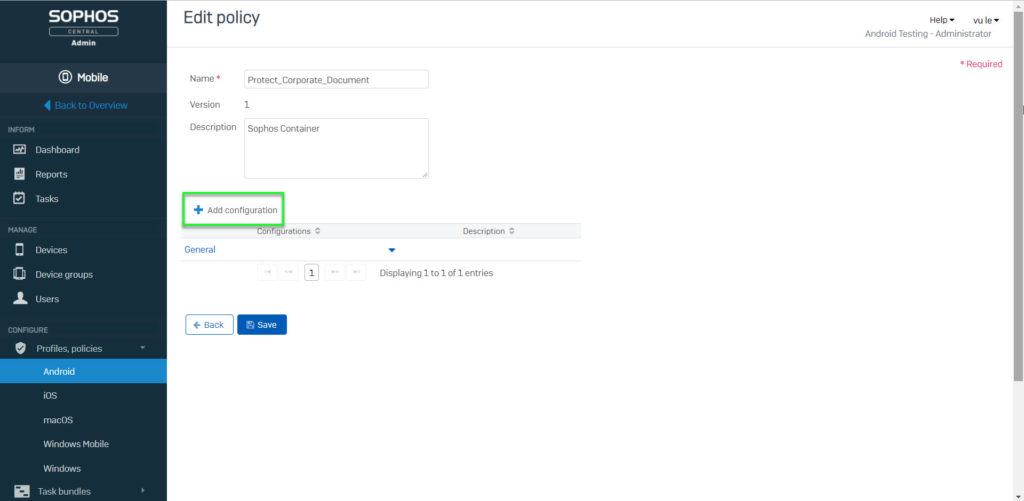
Task: Open the General row dropdown arrow
Action: click(x=392, y=250)
